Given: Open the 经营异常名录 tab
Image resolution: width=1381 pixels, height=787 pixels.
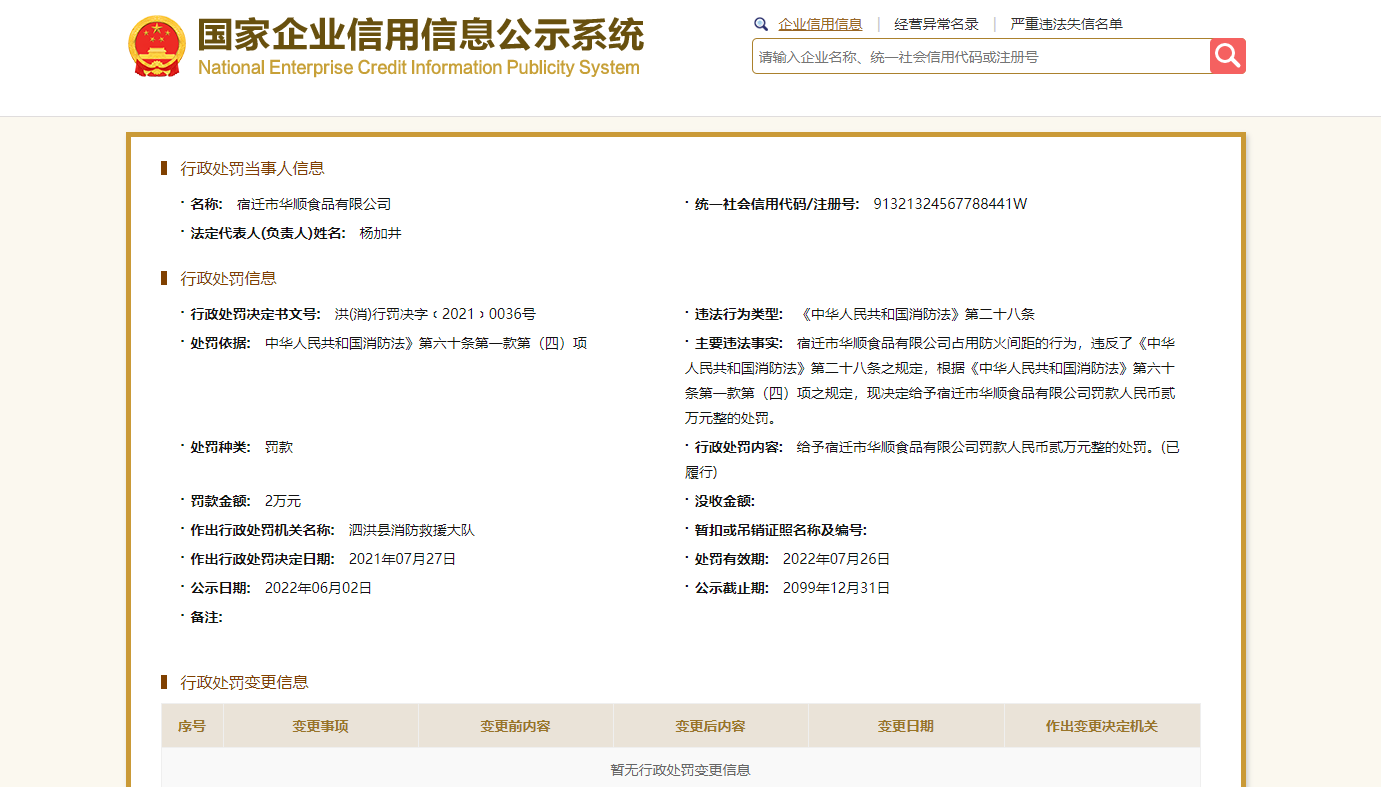Looking at the screenshot, I should click(x=936, y=24).
